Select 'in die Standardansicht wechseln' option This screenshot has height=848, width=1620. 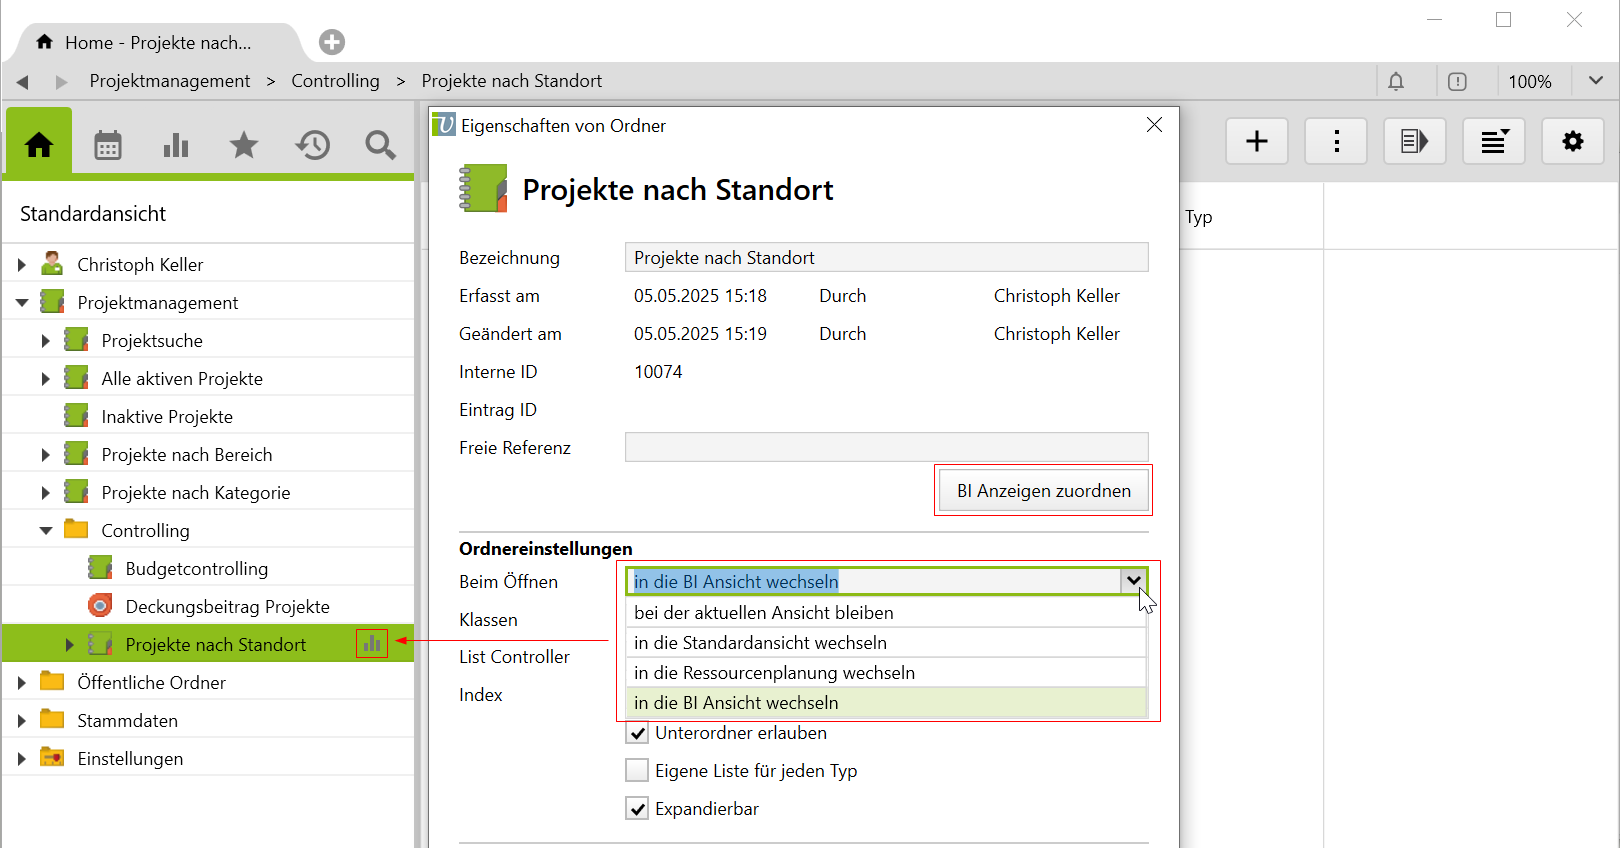point(760,643)
